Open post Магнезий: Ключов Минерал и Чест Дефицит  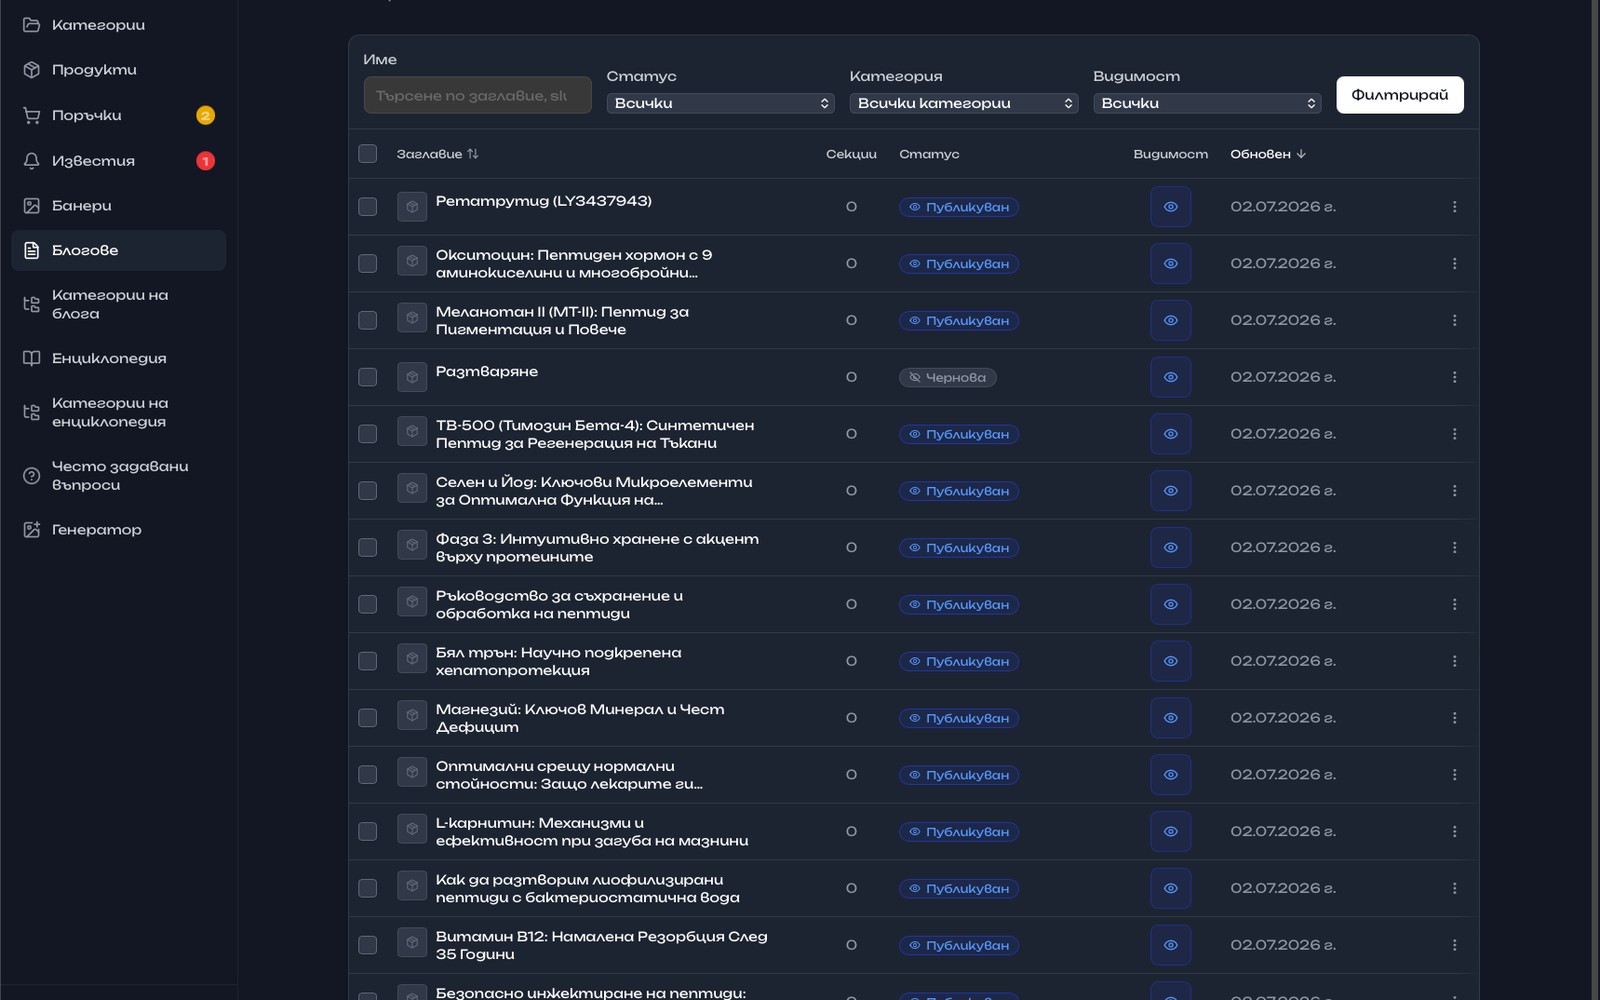(580, 718)
